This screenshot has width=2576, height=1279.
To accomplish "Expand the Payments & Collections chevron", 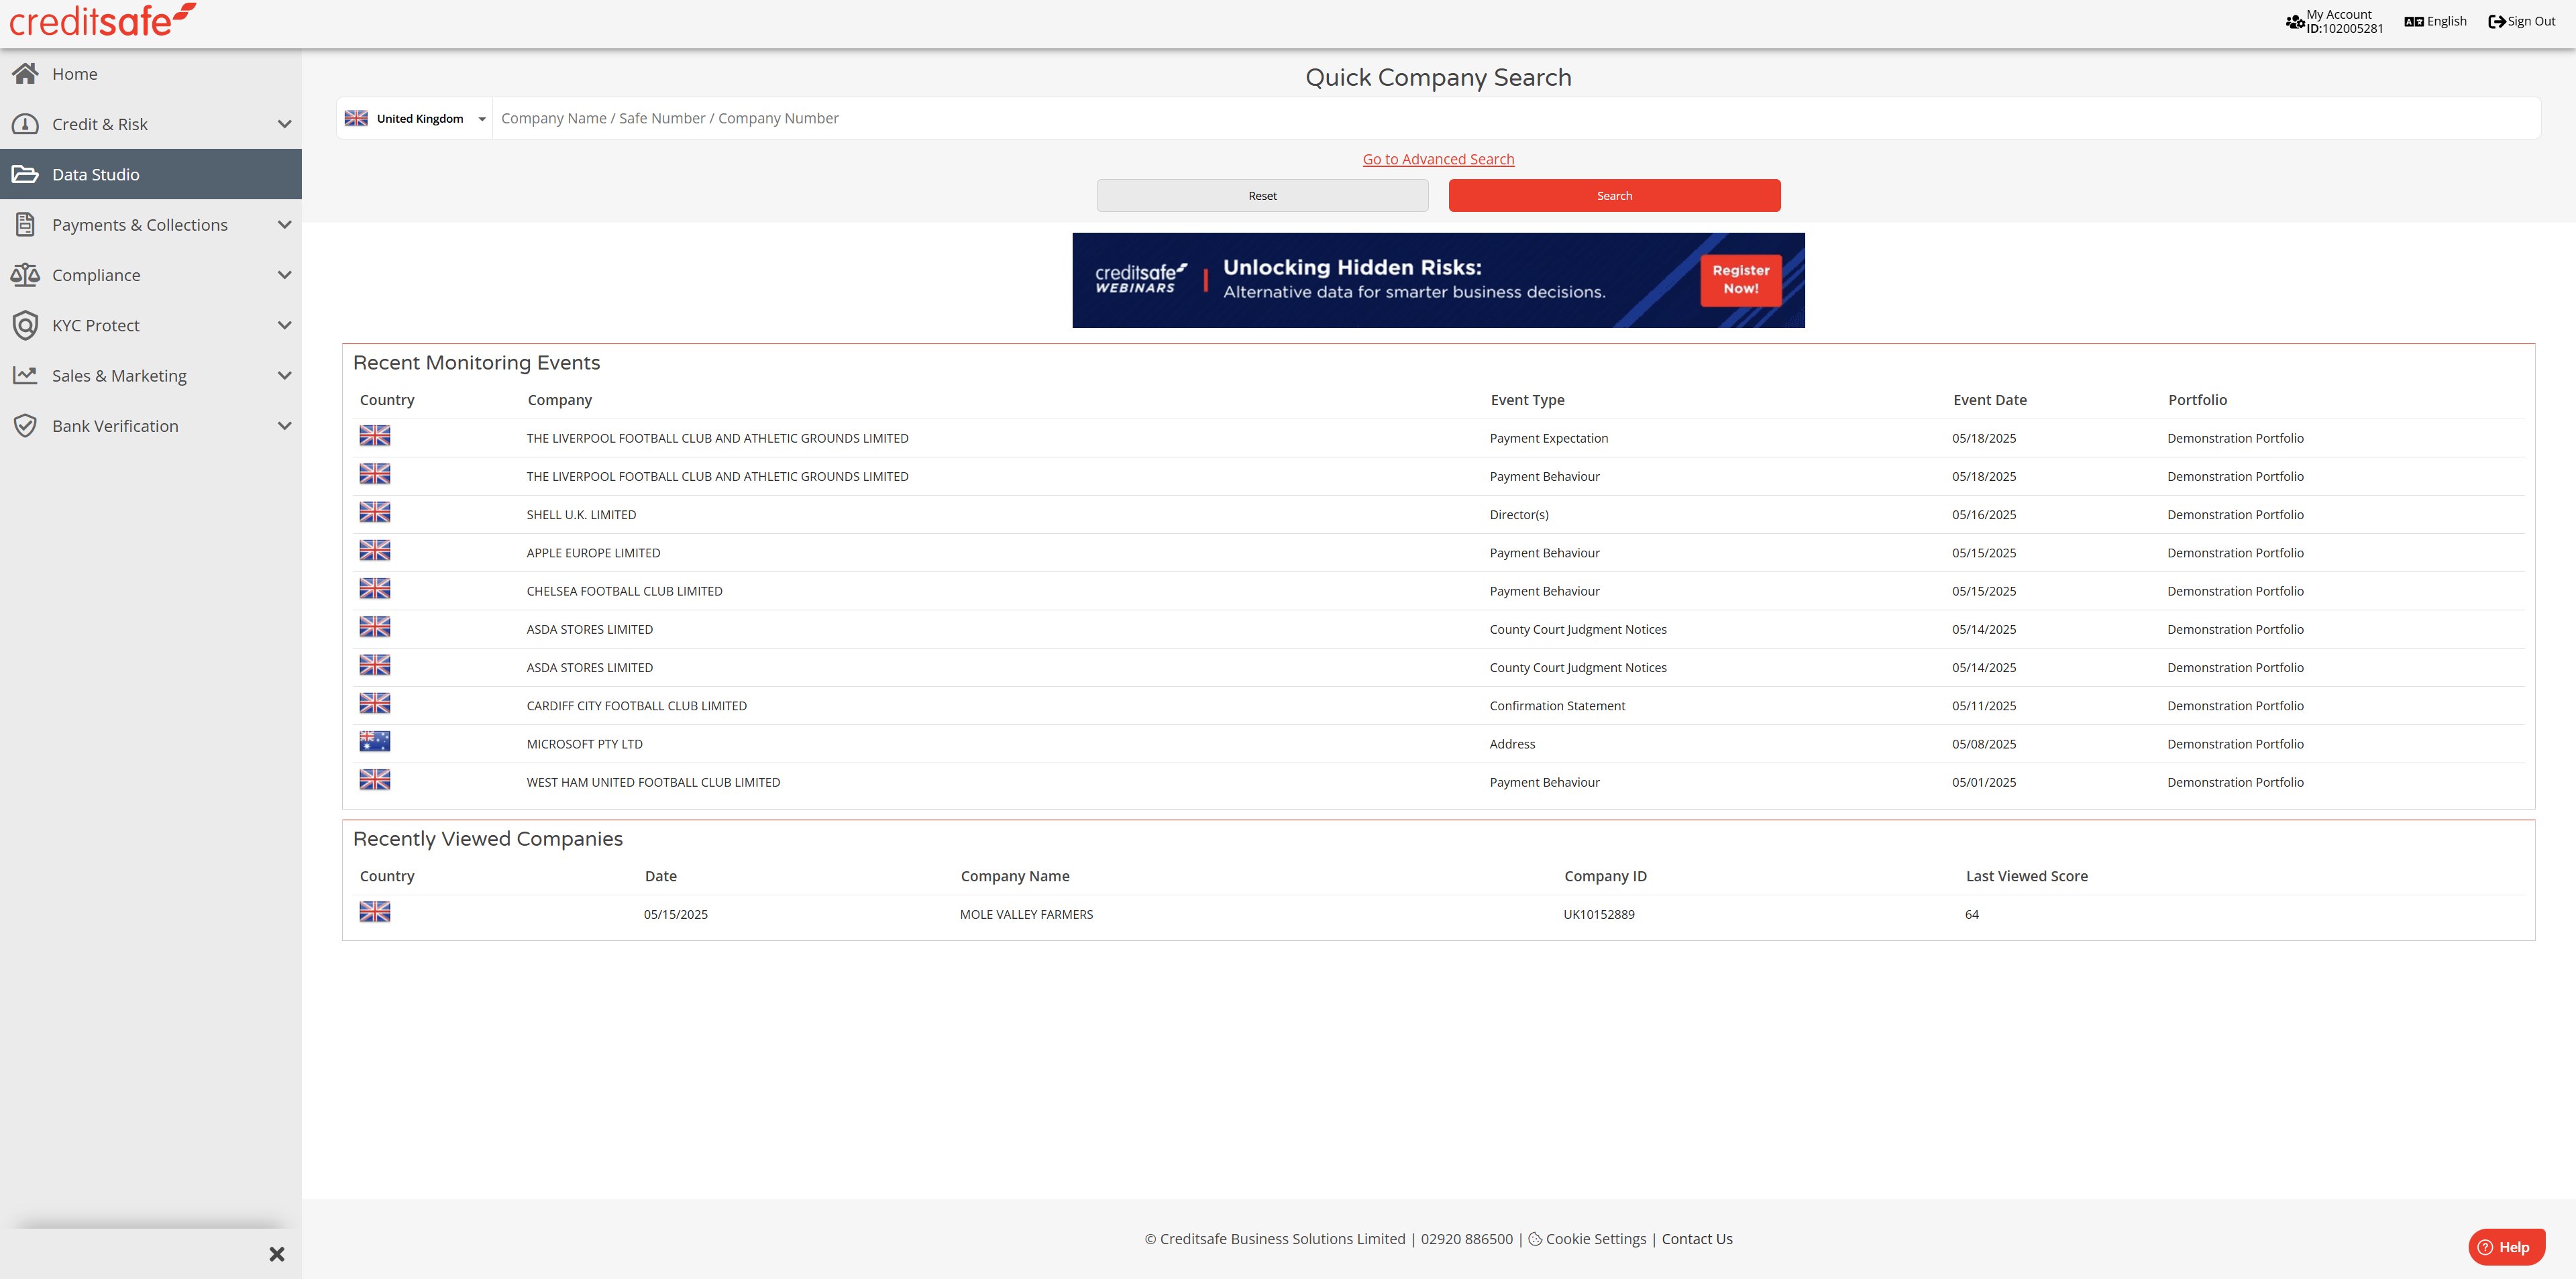I will (284, 225).
